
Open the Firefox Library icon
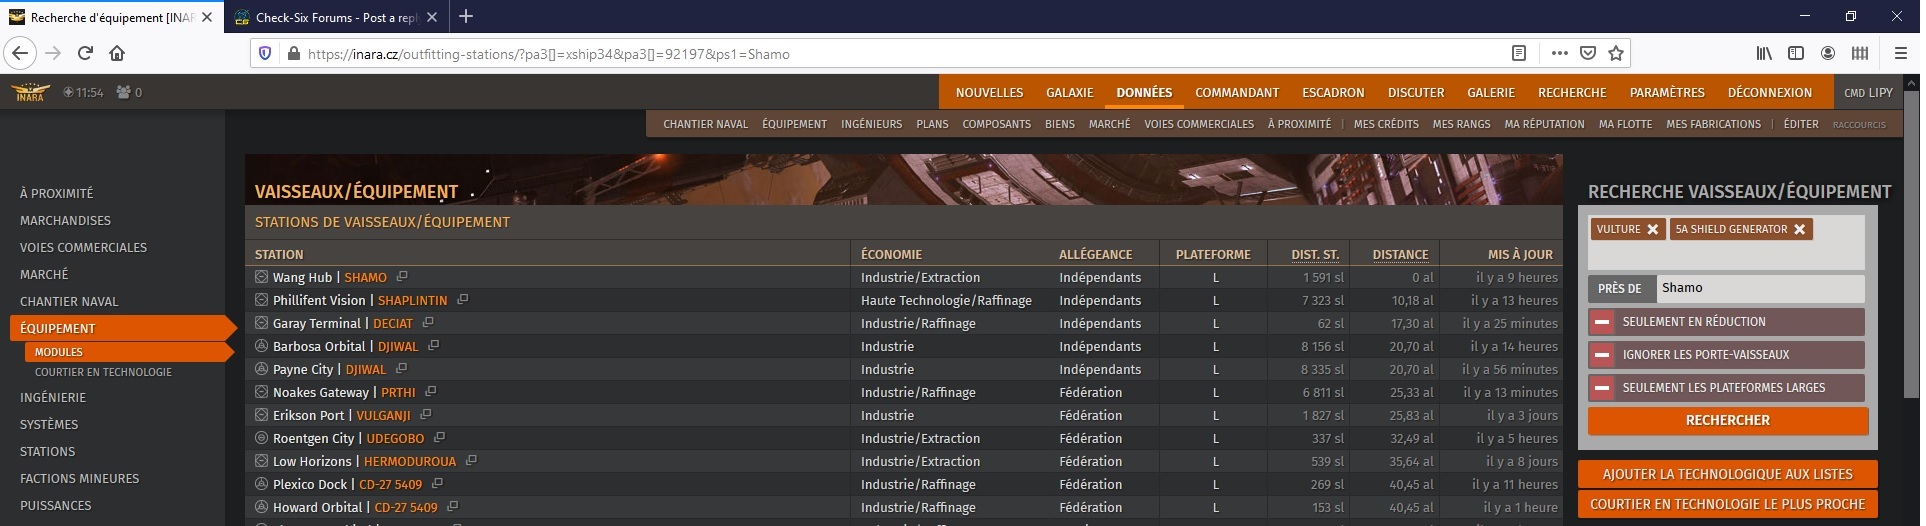tap(1765, 53)
